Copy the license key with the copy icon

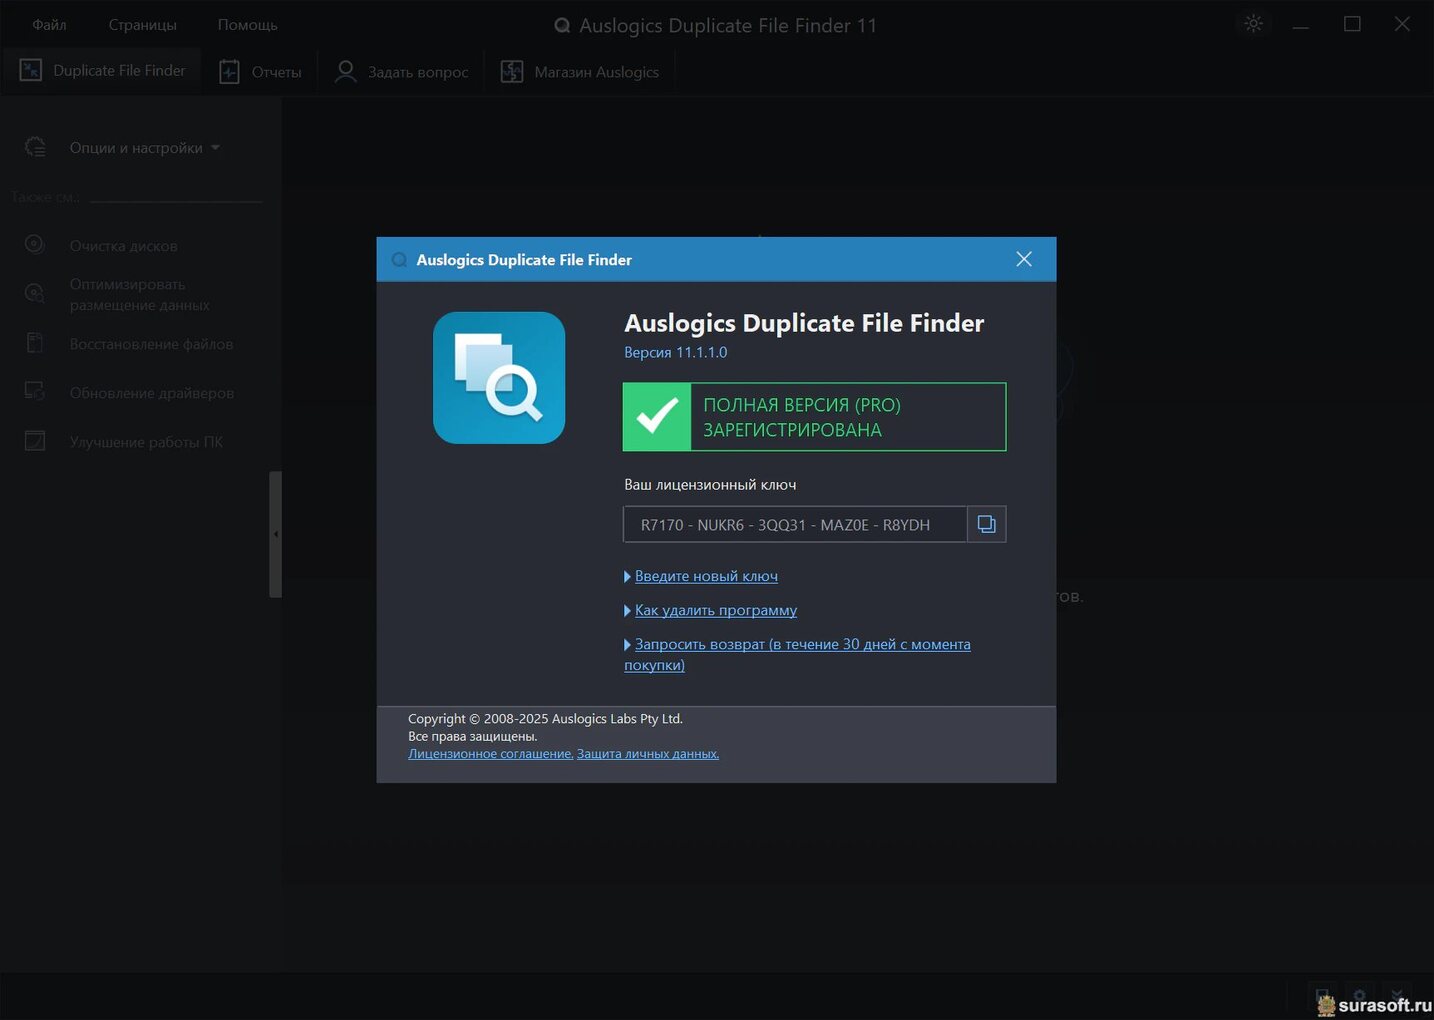click(986, 524)
